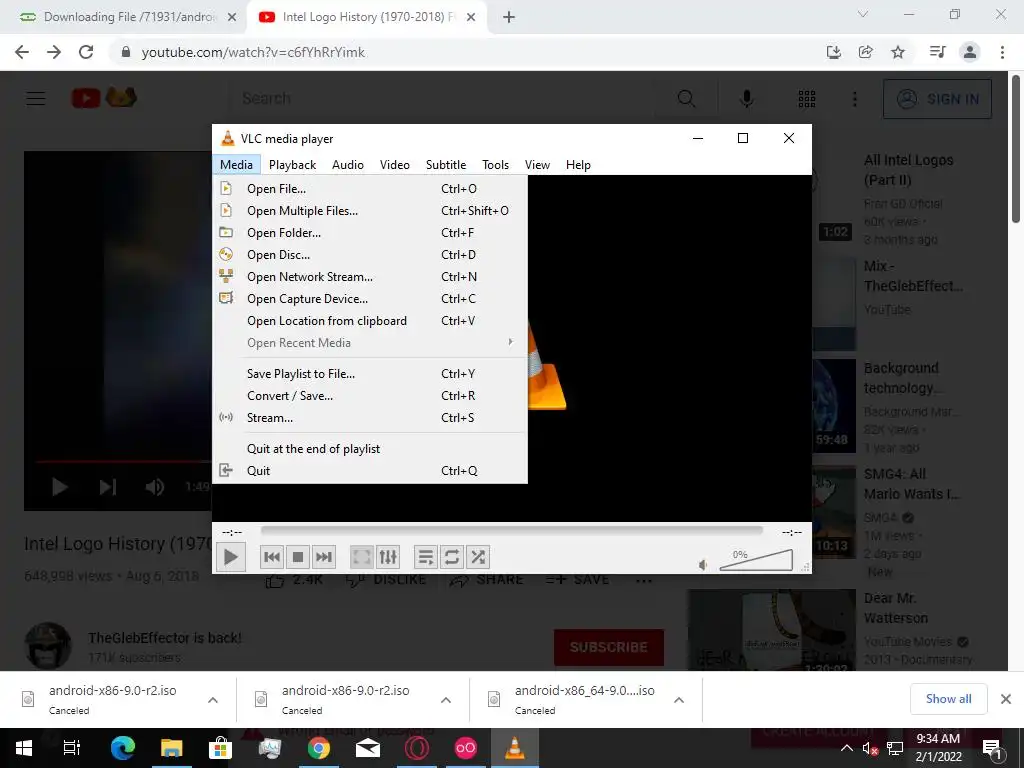Bookmark this page with star icon
Viewport: 1024px width, 768px height.
[x=898, y=52]
